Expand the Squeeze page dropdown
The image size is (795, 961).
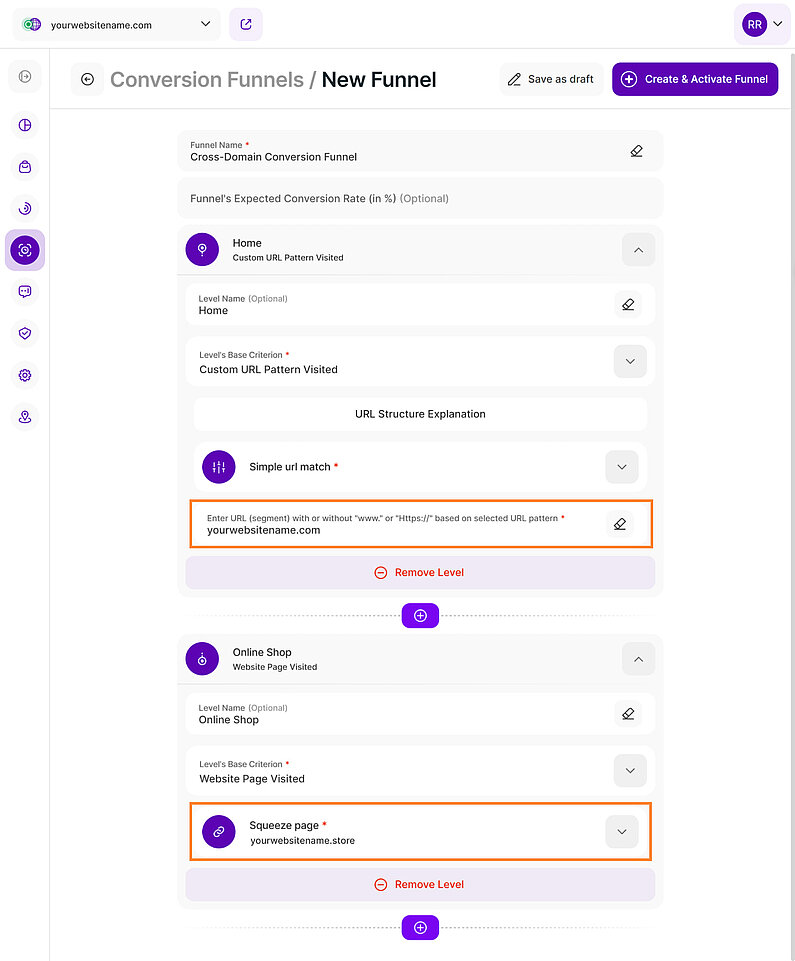pos(621,831)
